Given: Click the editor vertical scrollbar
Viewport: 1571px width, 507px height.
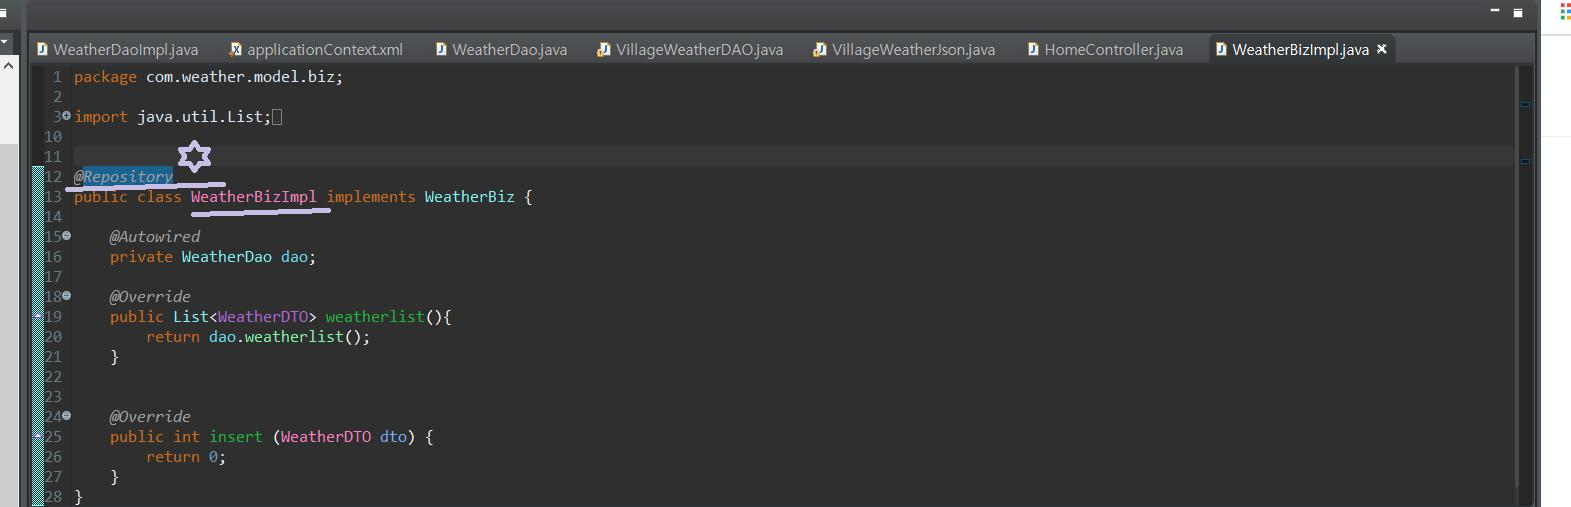Looking at the screenshot, I should tap(1517, 277).
